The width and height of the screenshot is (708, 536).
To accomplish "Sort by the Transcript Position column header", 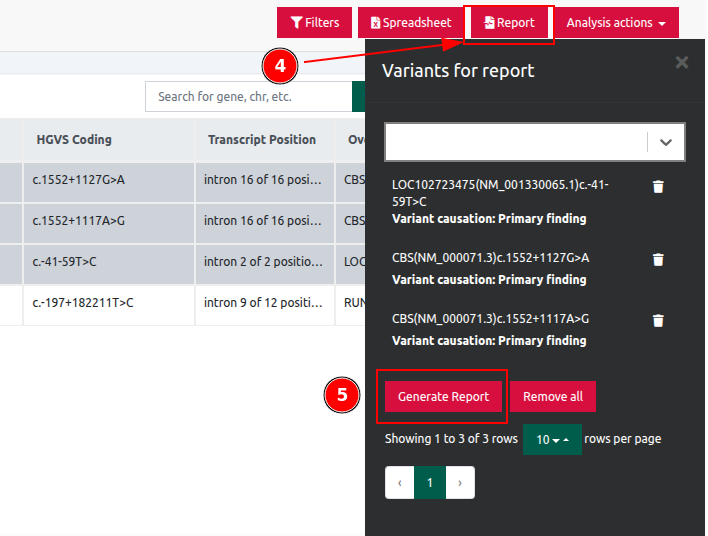I will pos(262,140).
